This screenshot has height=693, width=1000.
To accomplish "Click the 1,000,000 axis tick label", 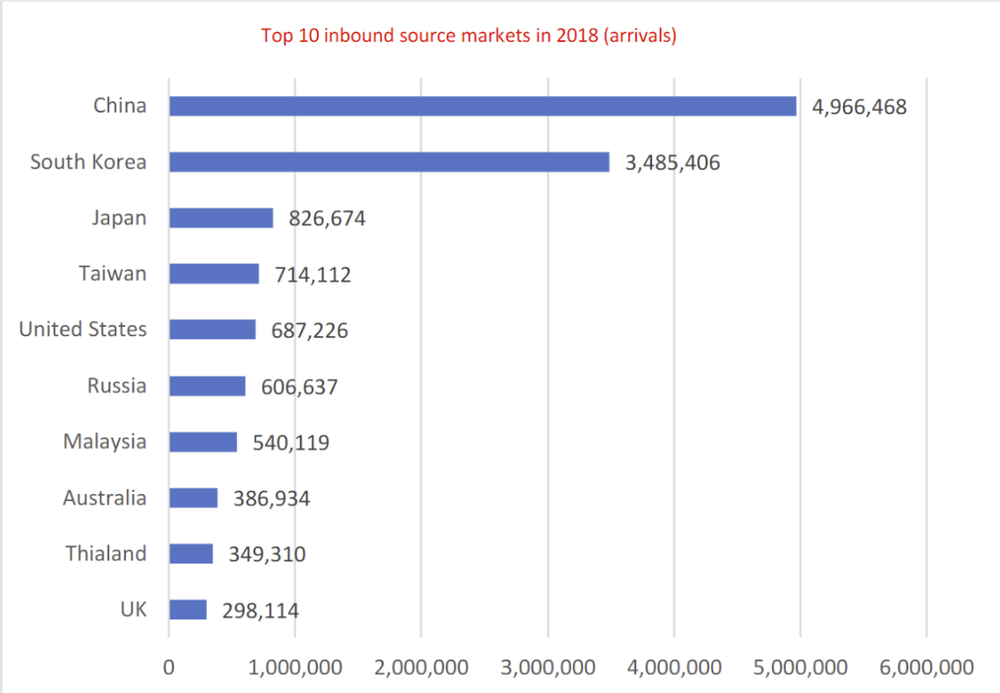I will [x=295, y=668].
